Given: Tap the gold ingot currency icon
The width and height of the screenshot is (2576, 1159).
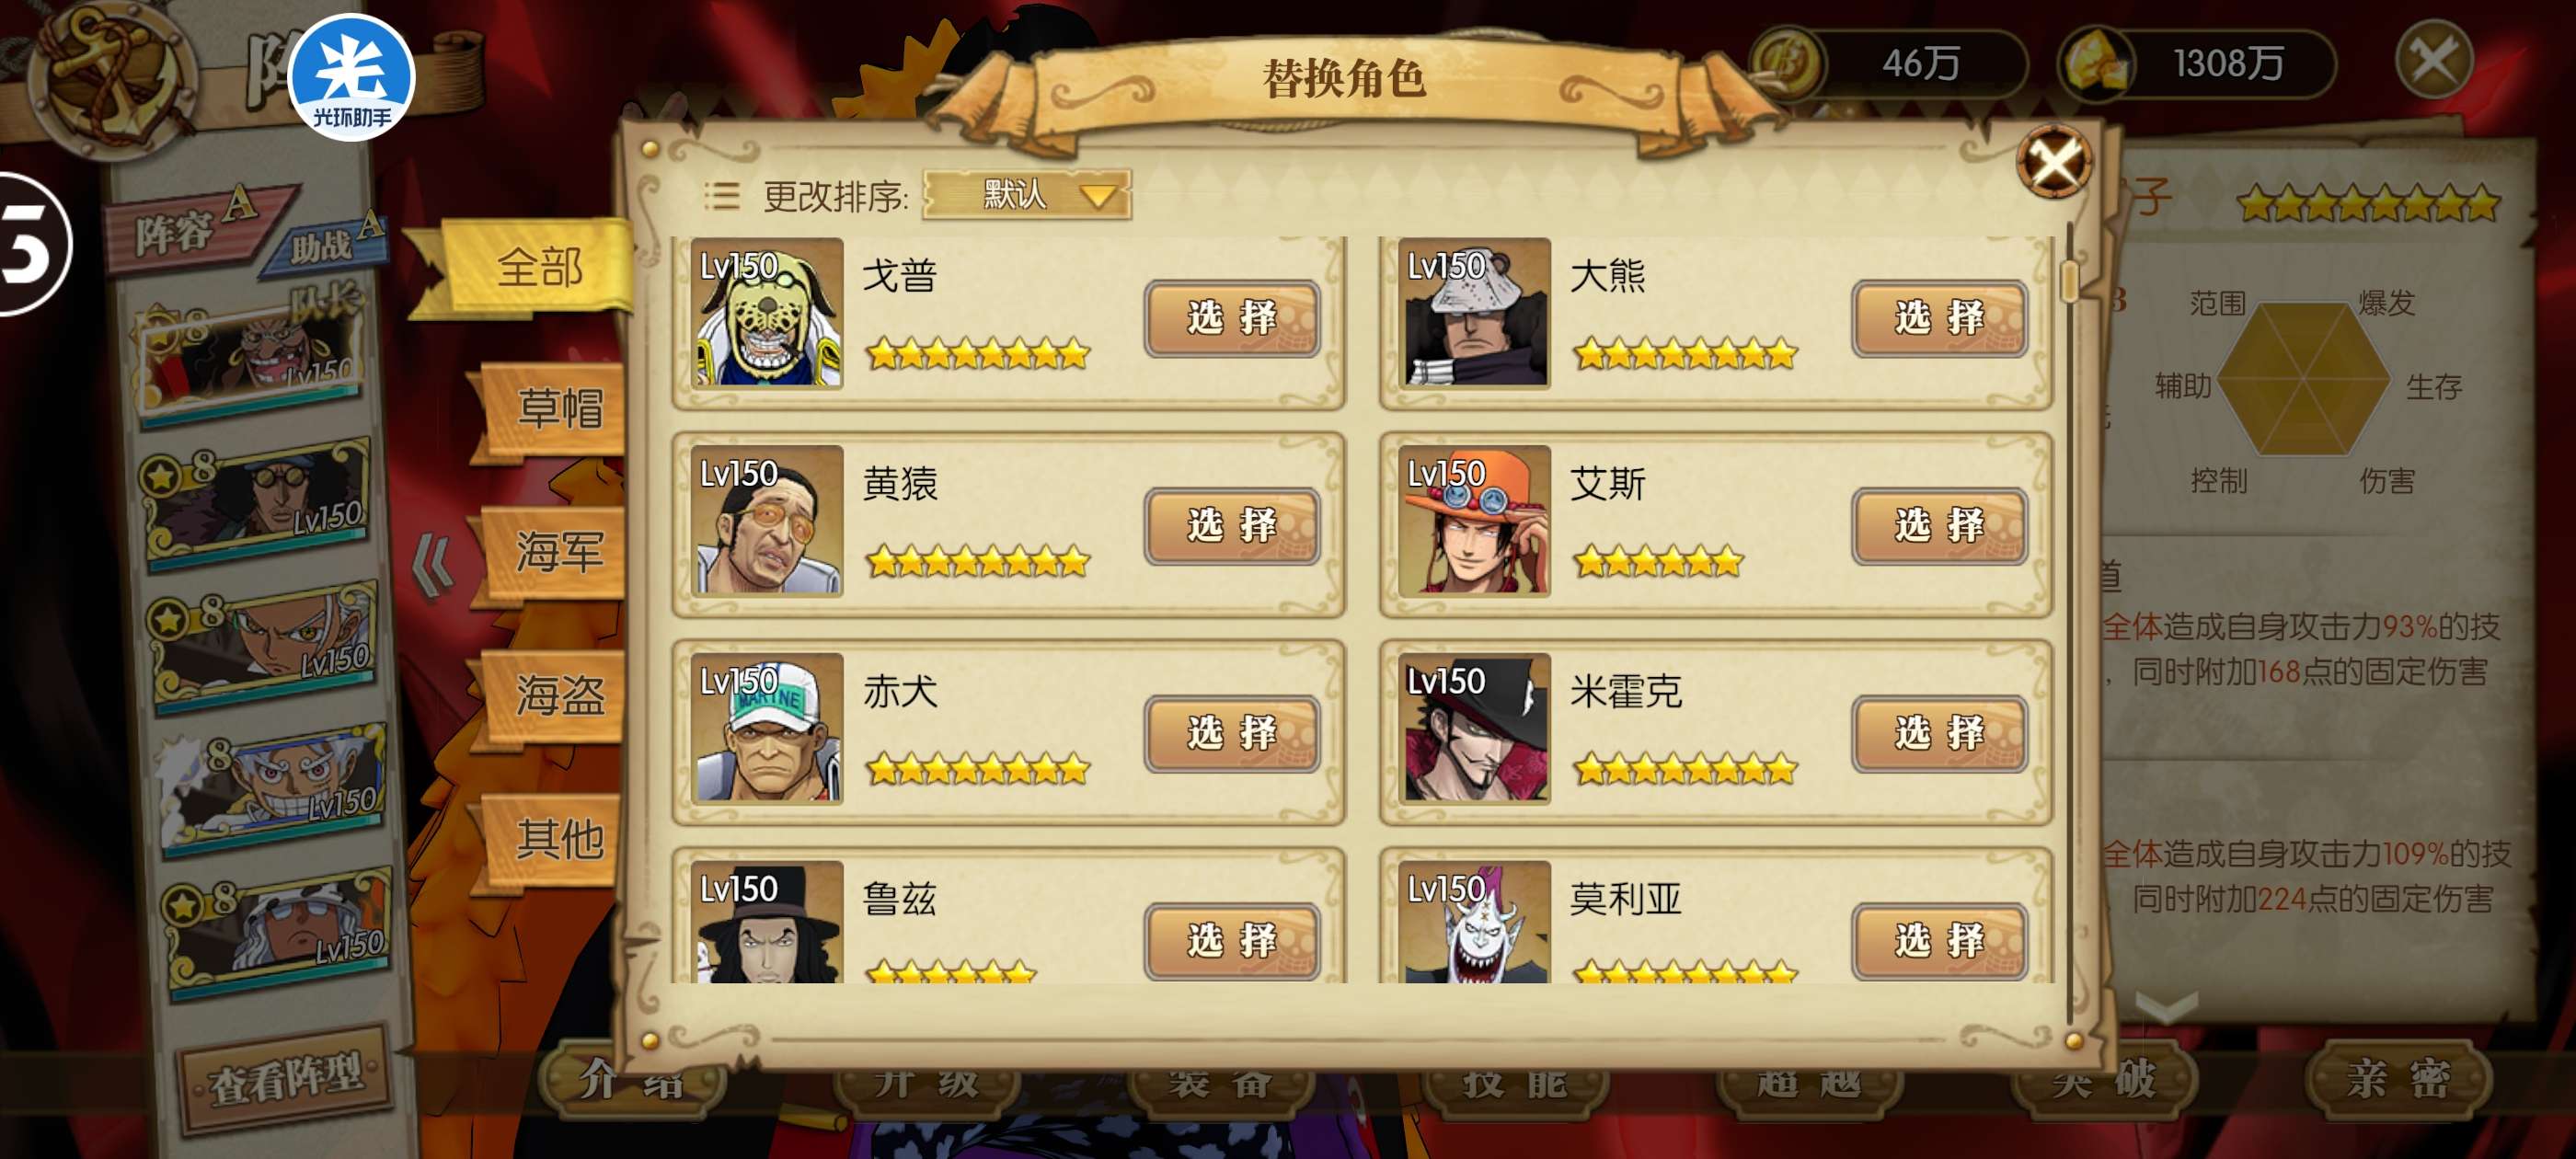Looking at the screenshot, I should pyautogui.click(x=2096, y=63).
